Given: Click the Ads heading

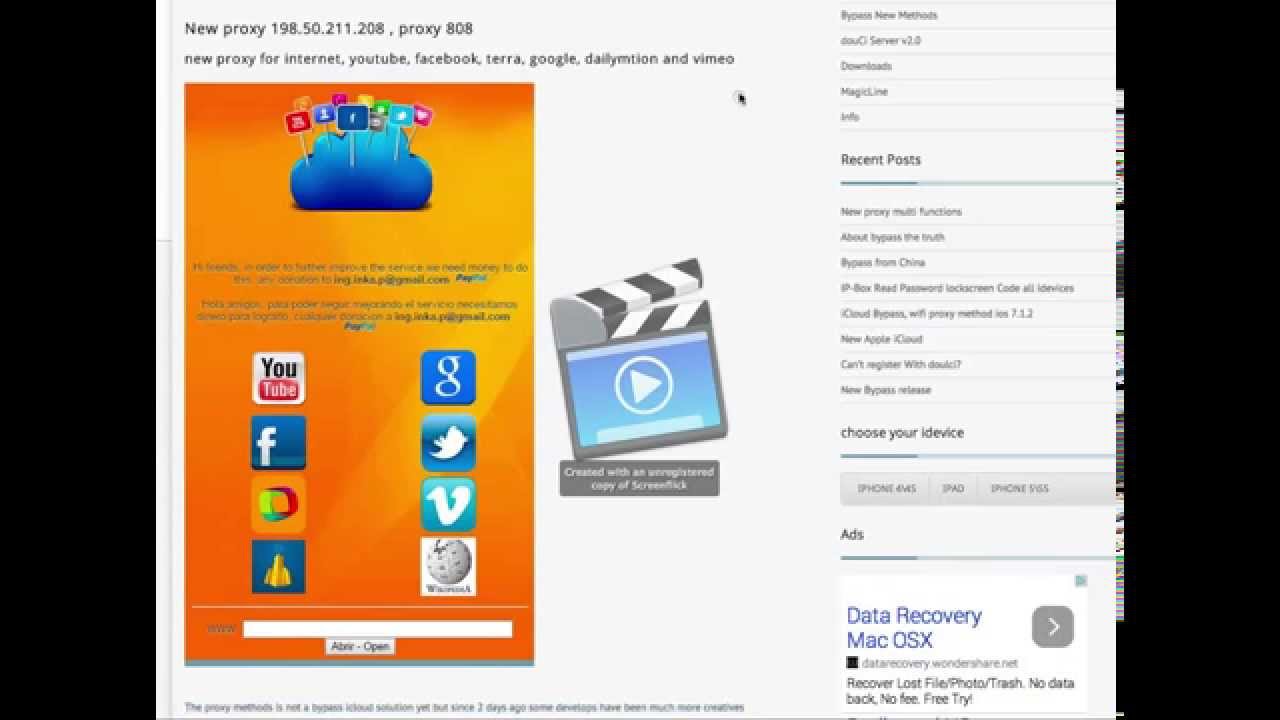Looking at the screenshot, I should point(852,534).
